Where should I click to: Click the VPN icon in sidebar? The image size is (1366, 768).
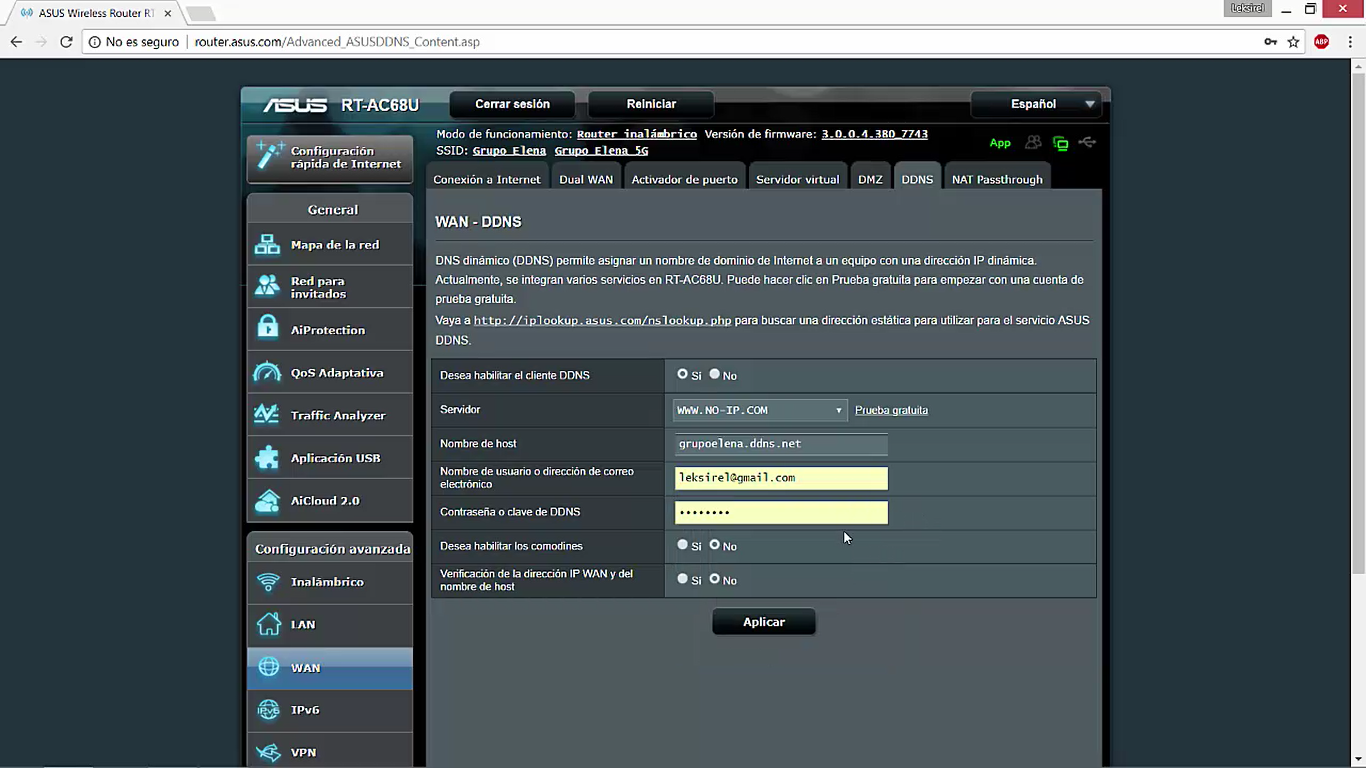point(268,752)
